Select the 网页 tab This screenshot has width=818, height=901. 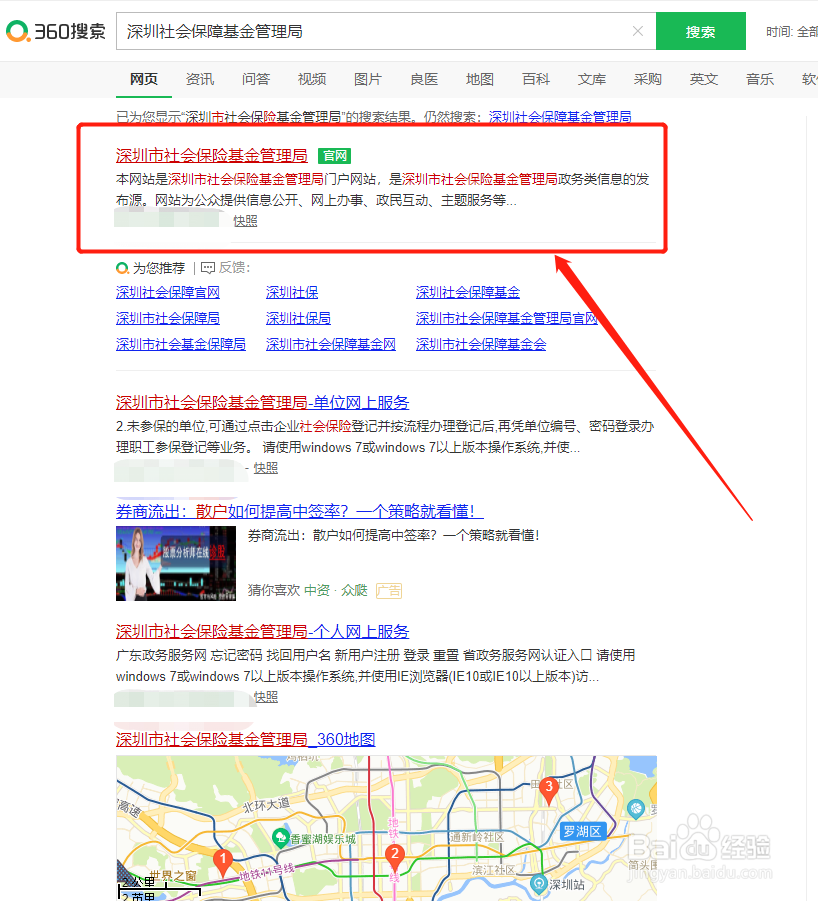tap(144, 79)
